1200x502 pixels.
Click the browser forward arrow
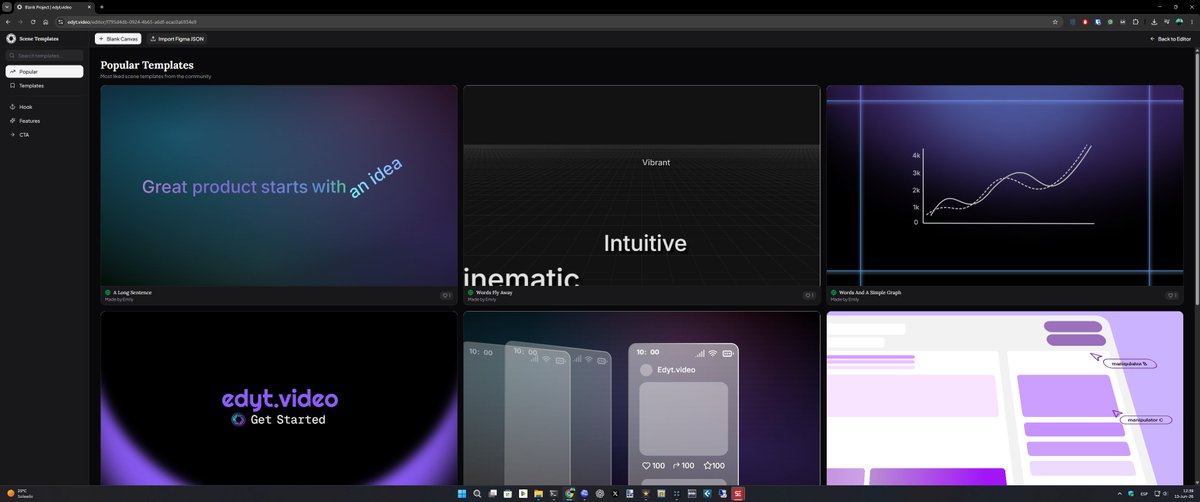(21, 21)
